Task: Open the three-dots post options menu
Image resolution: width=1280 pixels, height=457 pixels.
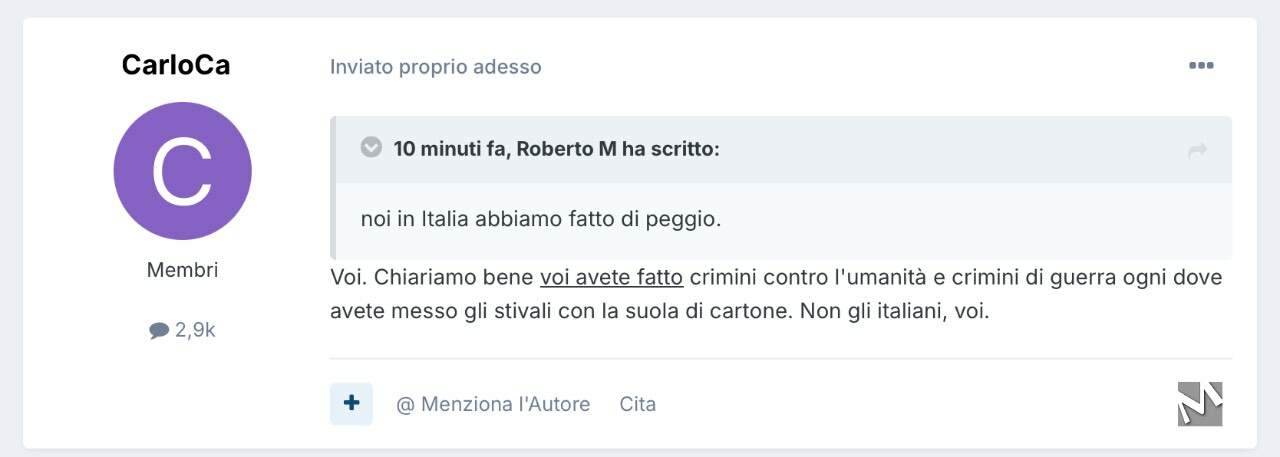Action: click(1201, 66)
